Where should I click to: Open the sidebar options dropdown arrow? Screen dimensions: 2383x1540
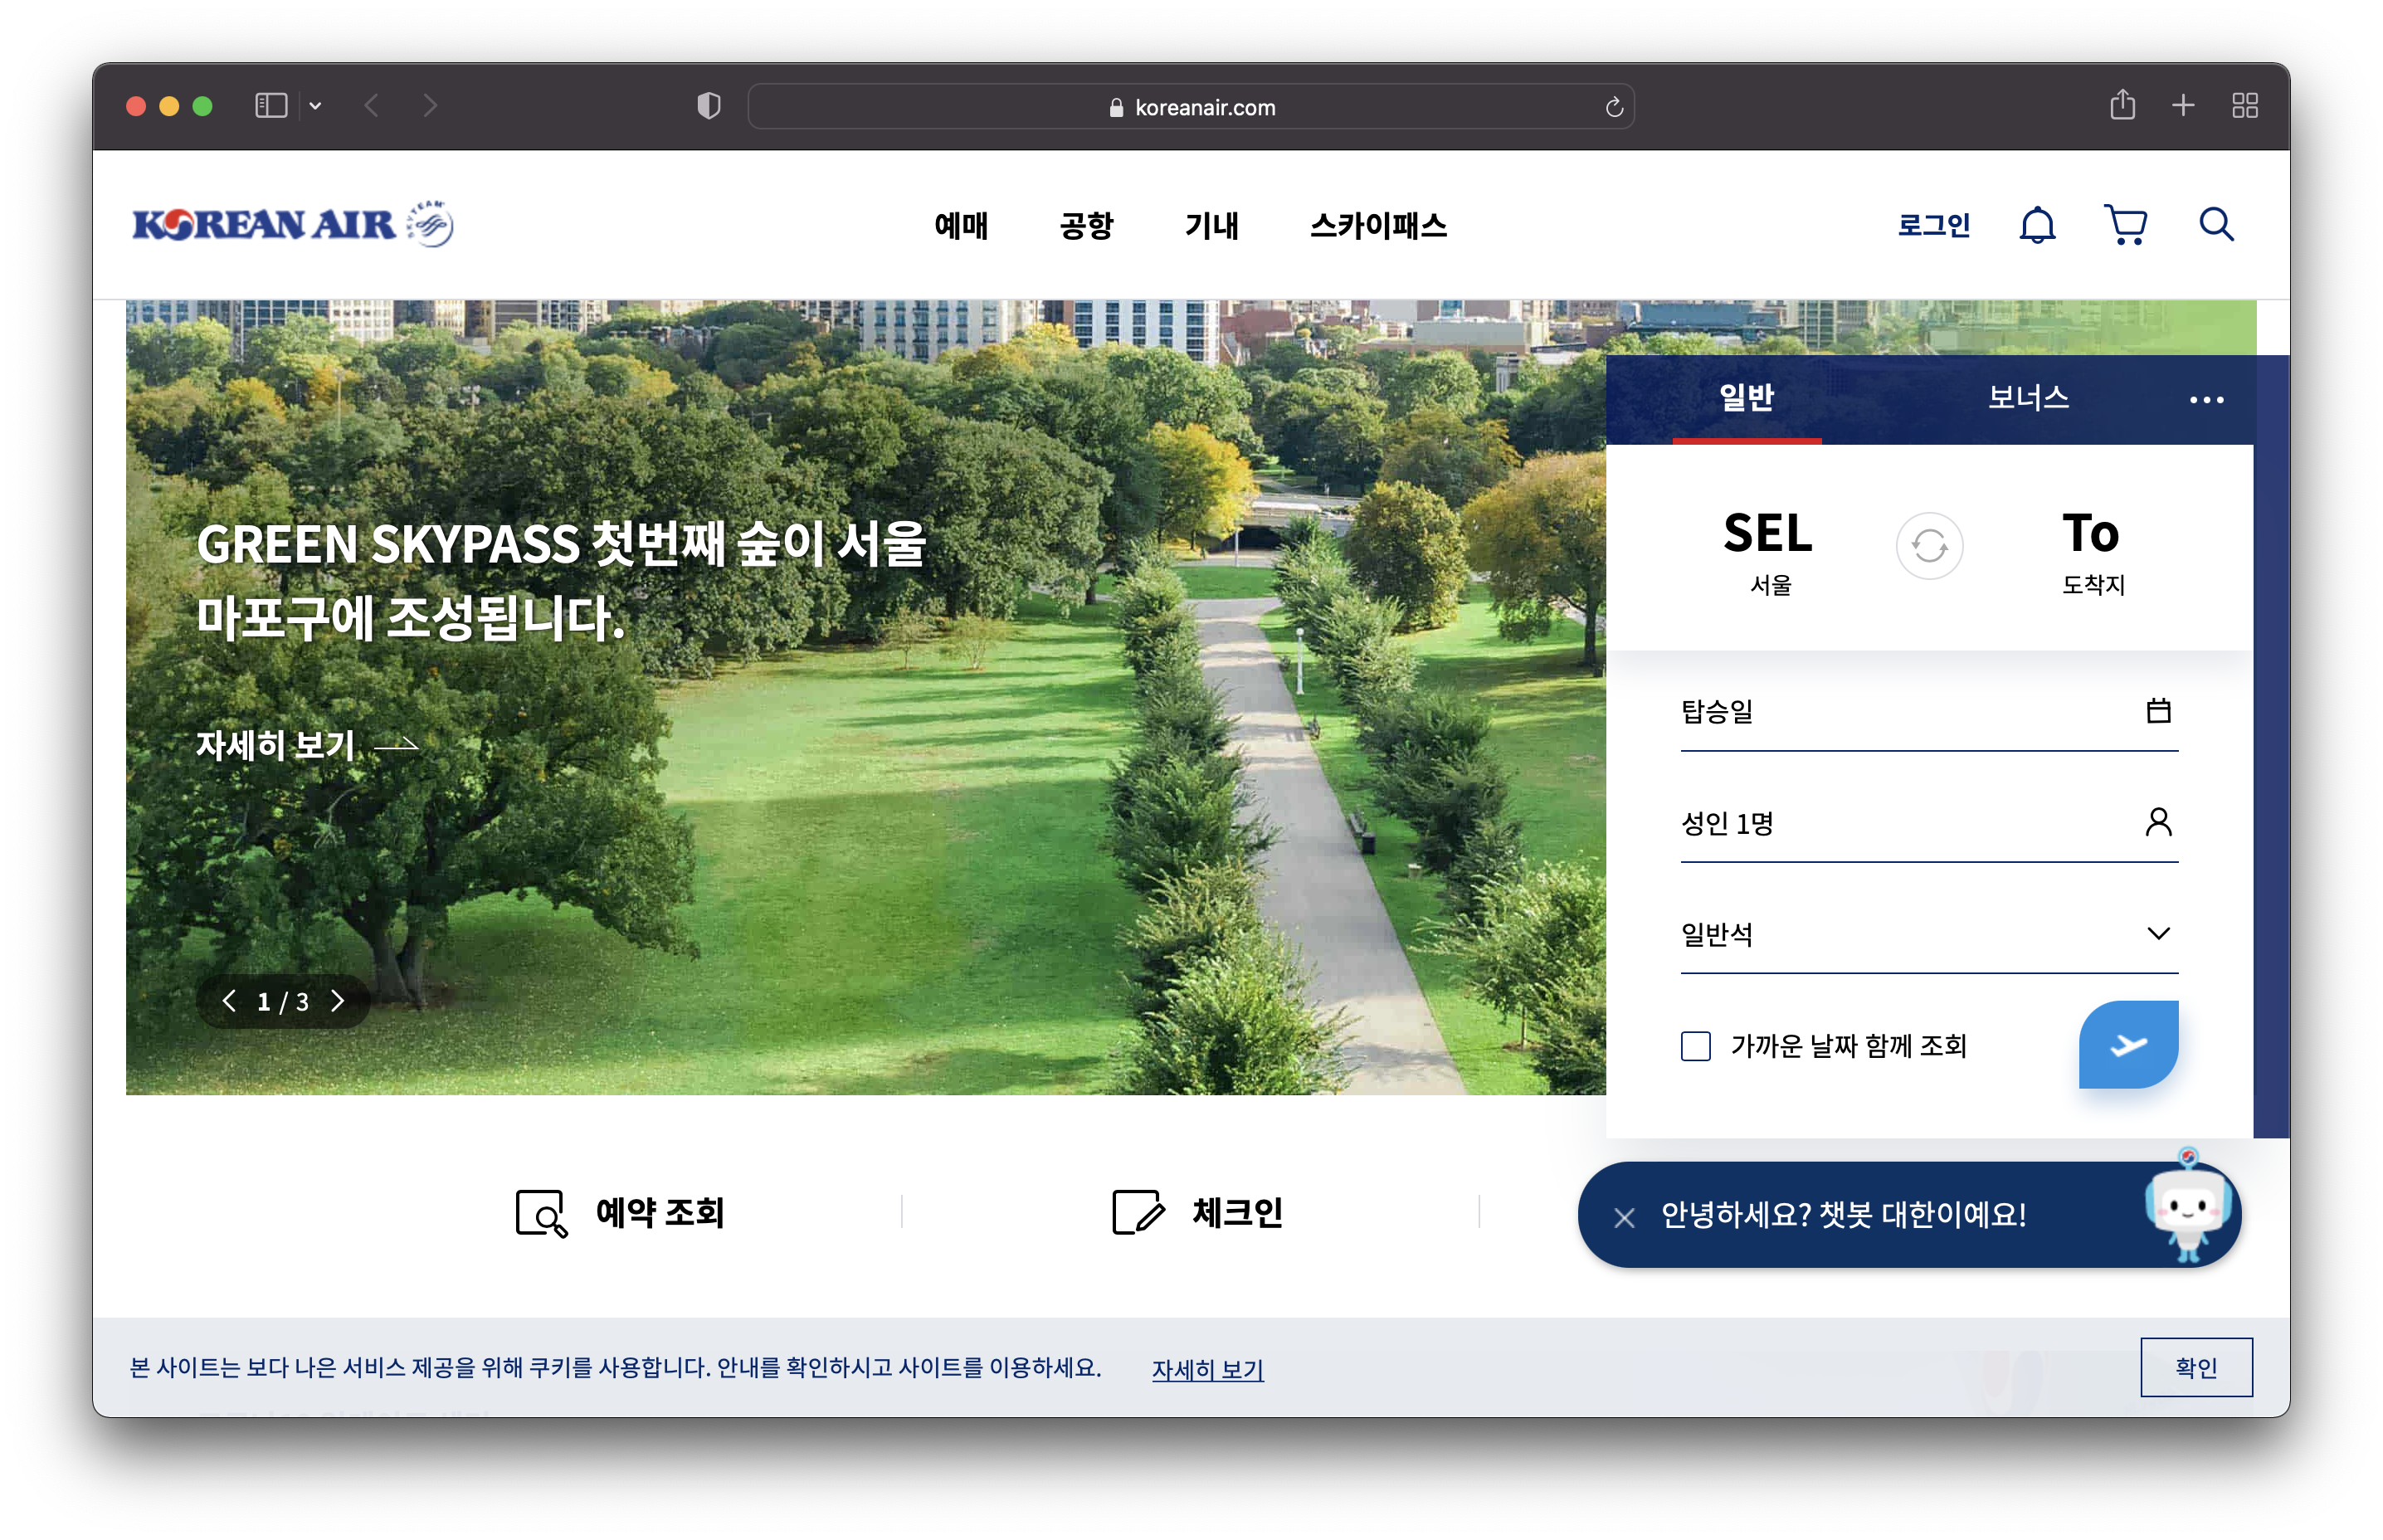[315, 105]
